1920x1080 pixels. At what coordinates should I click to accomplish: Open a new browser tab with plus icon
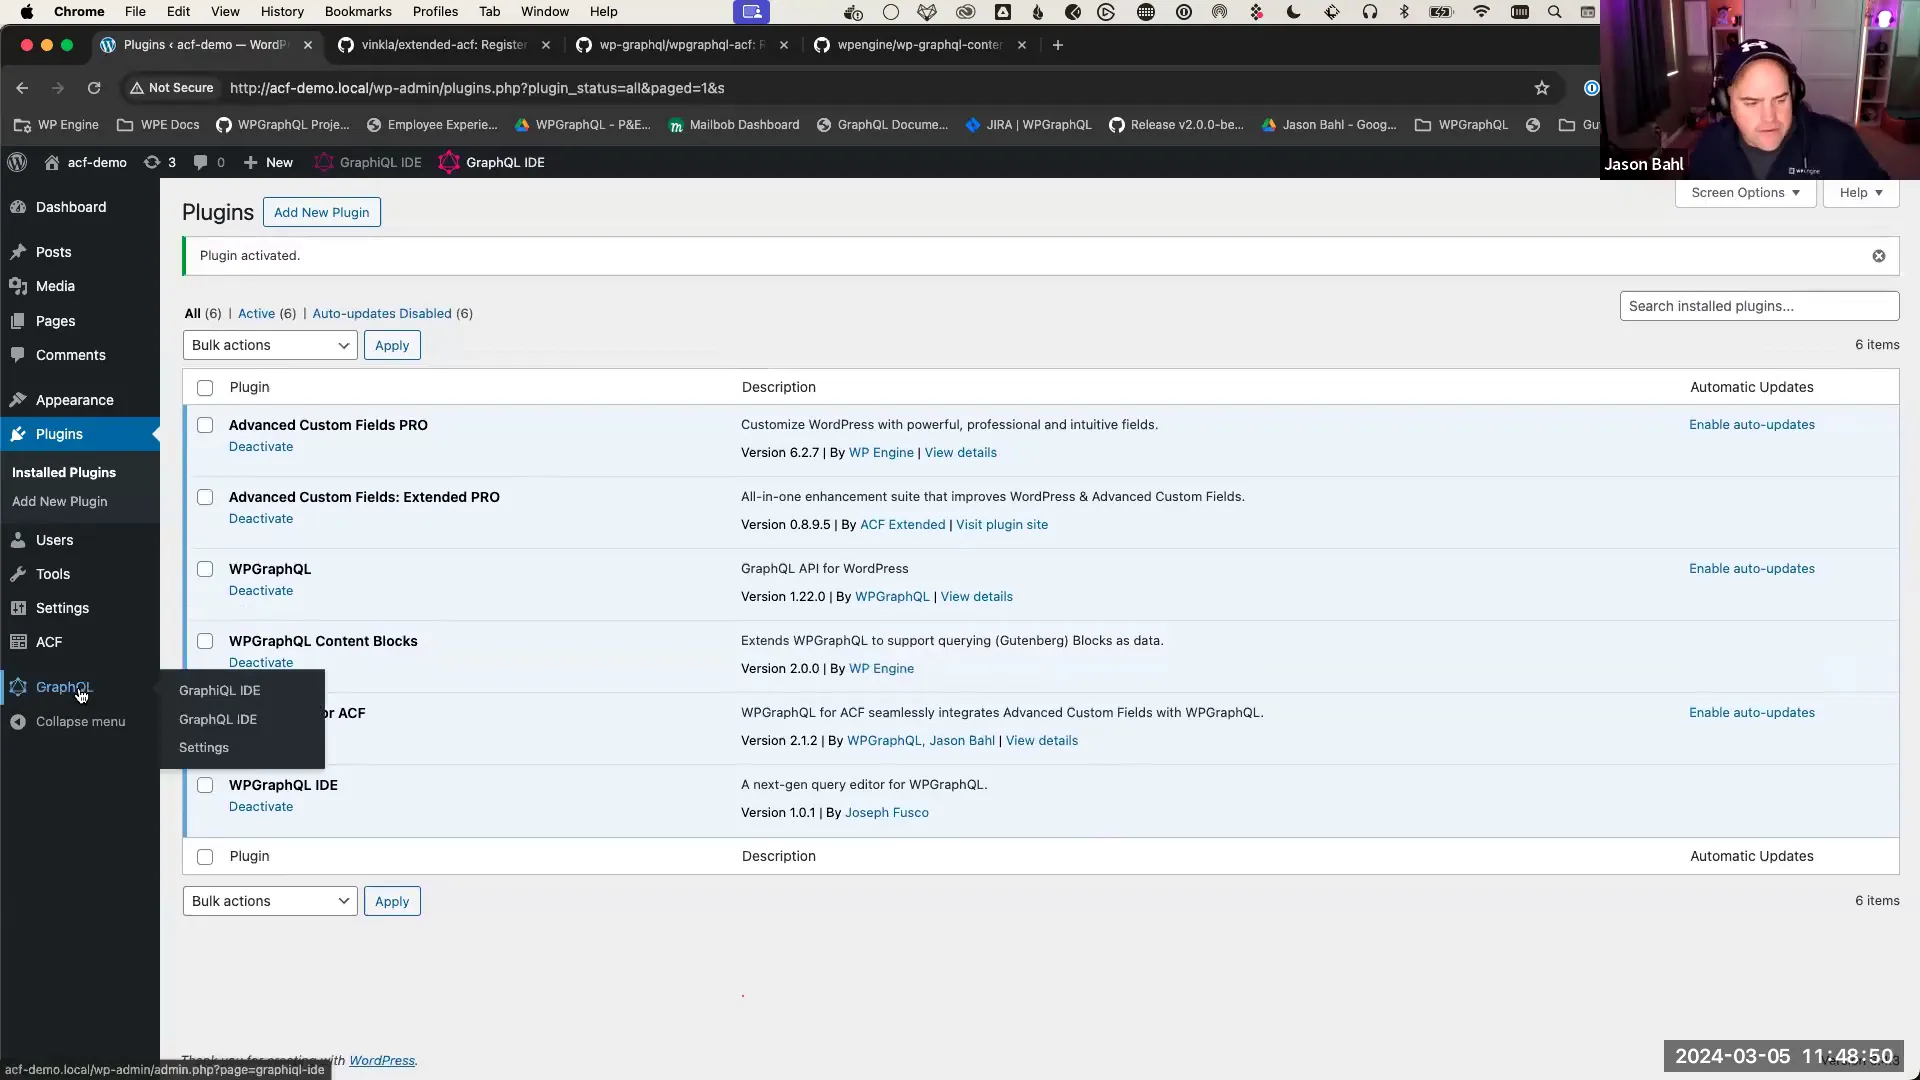[1058, 45]
